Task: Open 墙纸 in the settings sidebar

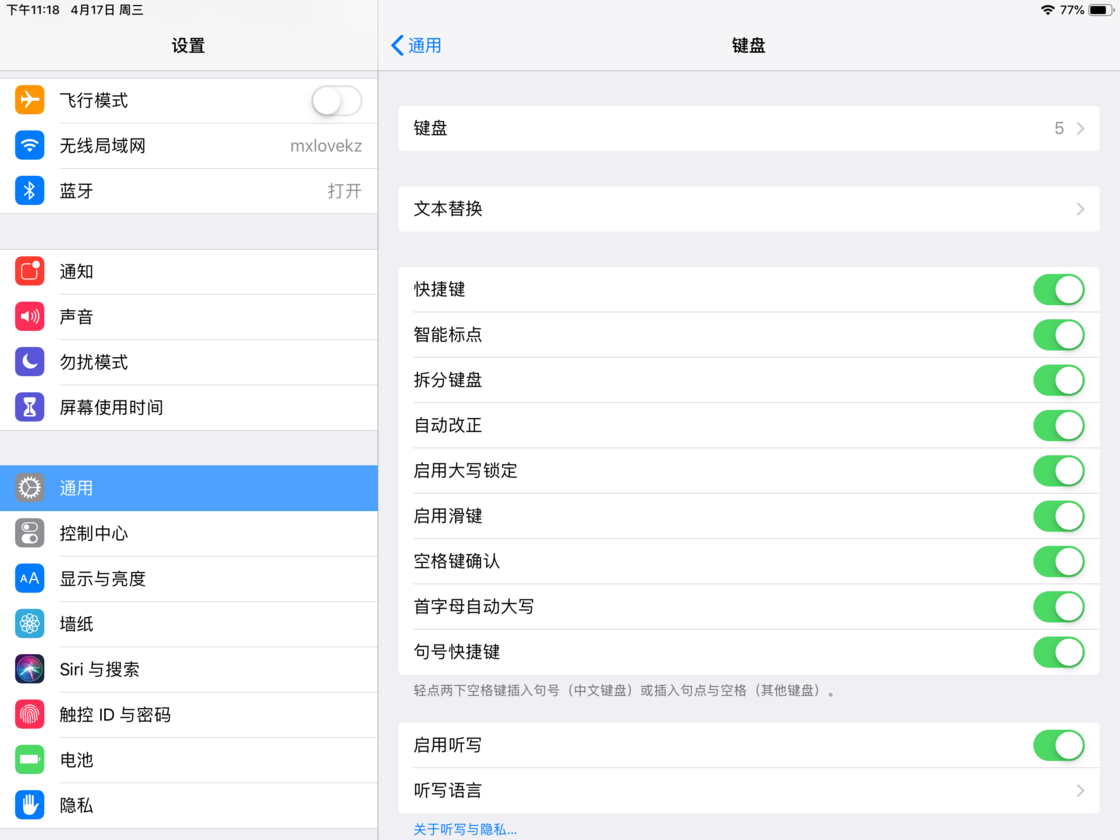Action: coord(189,624)
